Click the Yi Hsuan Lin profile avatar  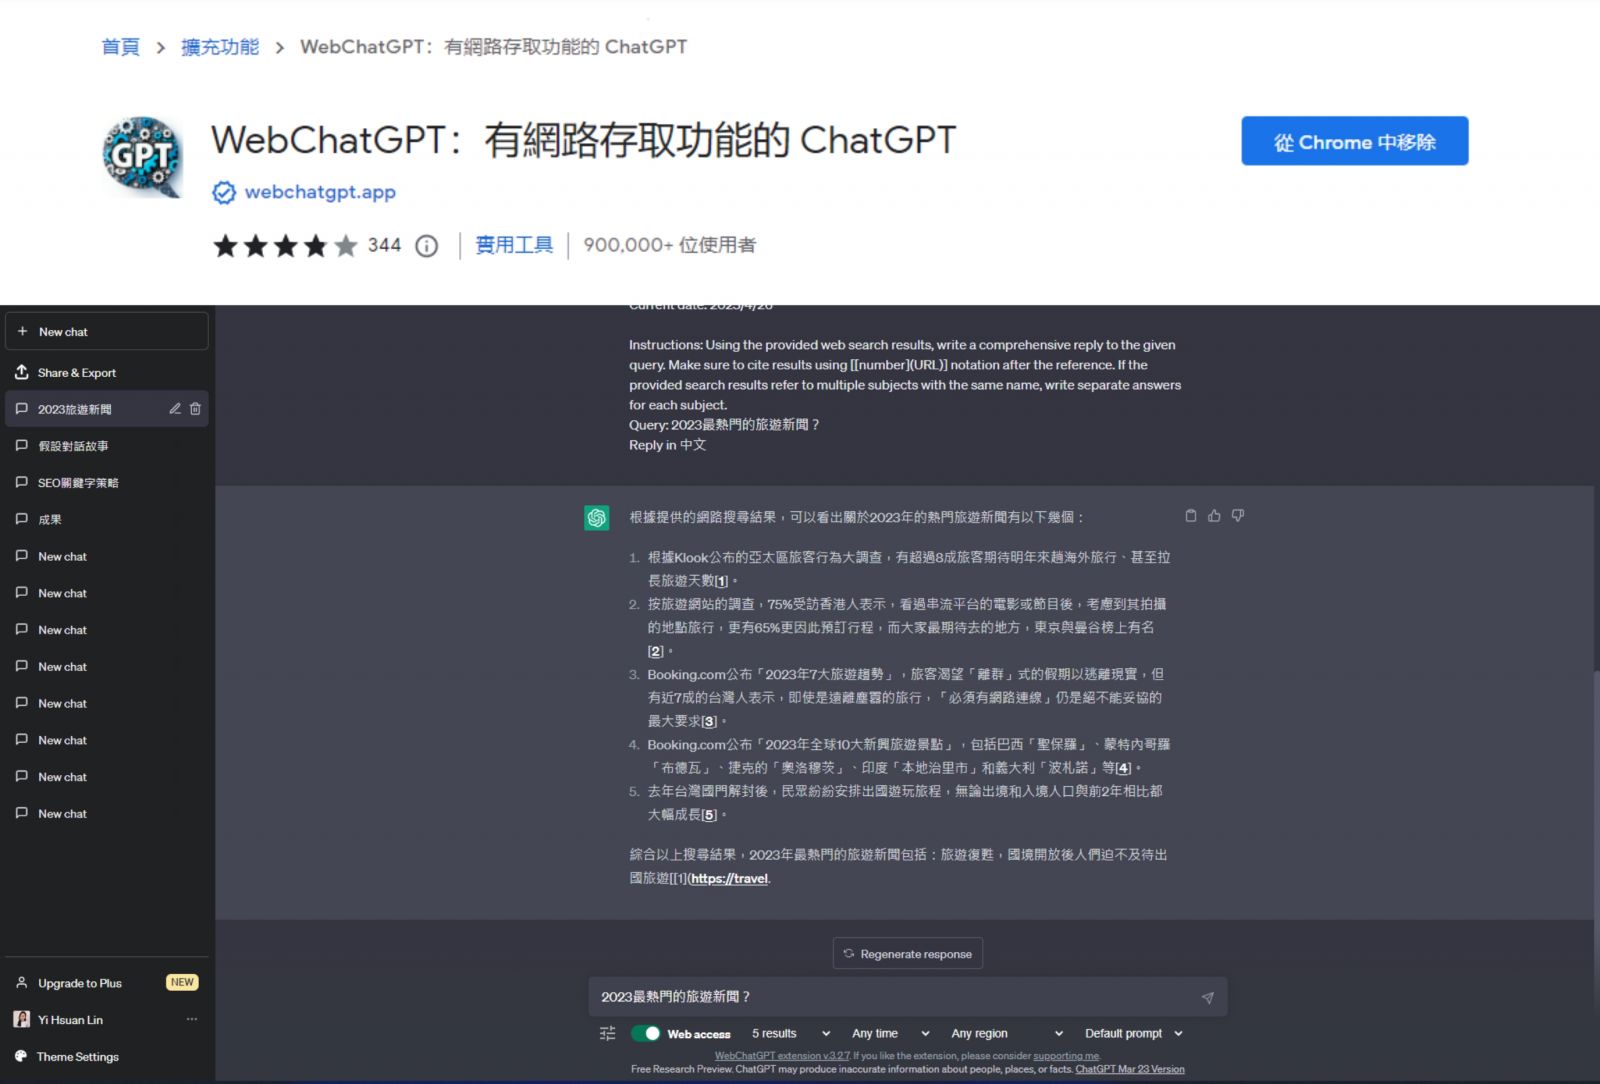point(21,1019)
